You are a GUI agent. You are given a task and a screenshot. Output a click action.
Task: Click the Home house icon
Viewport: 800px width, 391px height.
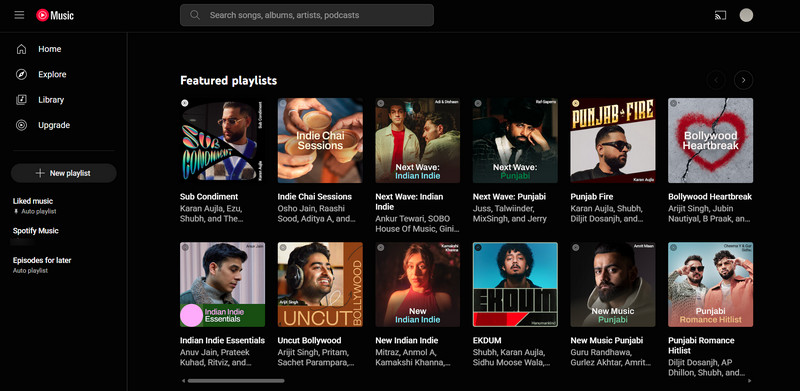click(21, 49)
